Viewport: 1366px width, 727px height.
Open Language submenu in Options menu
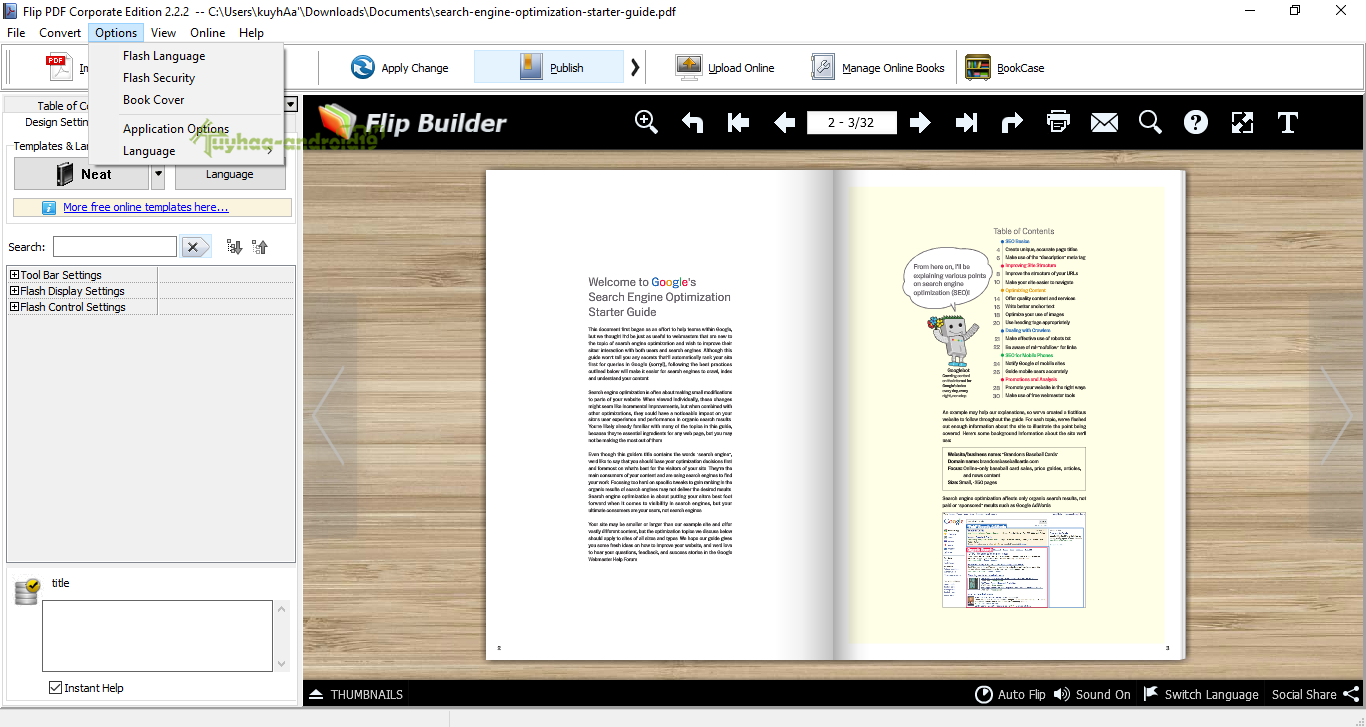pyautogui.click(x=186, y=151)
